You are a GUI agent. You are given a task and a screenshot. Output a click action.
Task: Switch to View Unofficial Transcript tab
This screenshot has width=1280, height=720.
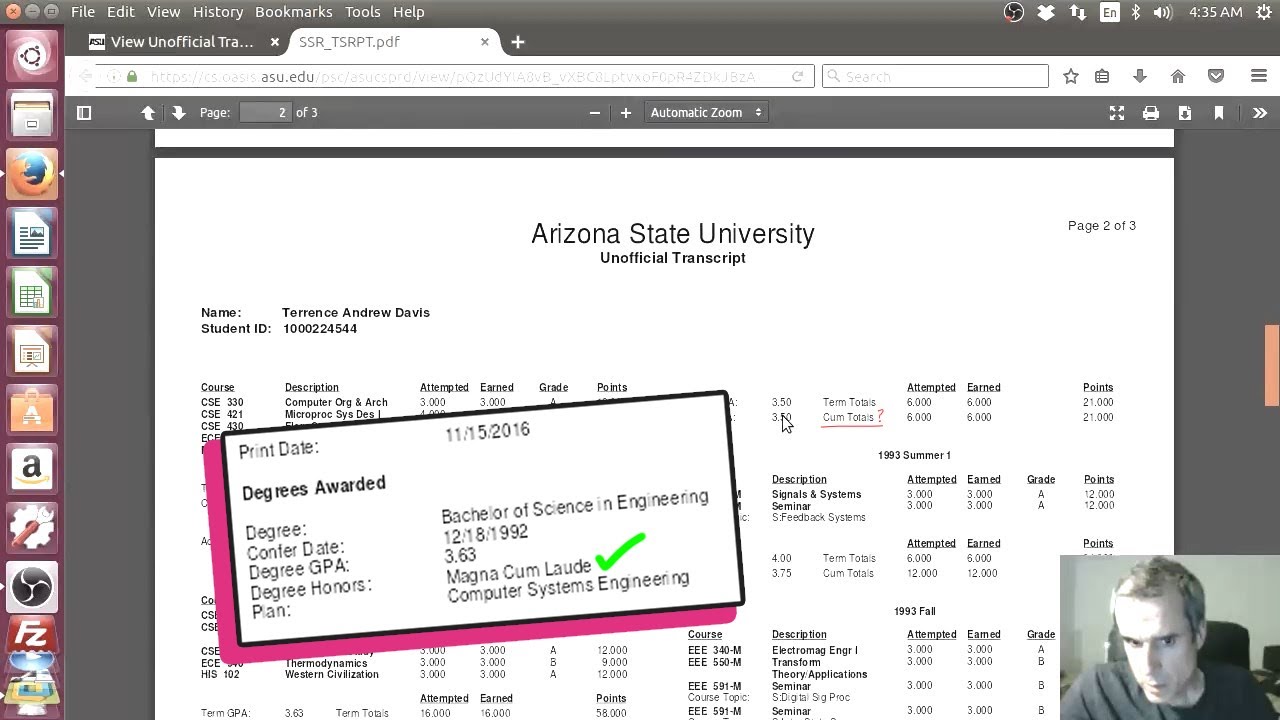[182, 42]
